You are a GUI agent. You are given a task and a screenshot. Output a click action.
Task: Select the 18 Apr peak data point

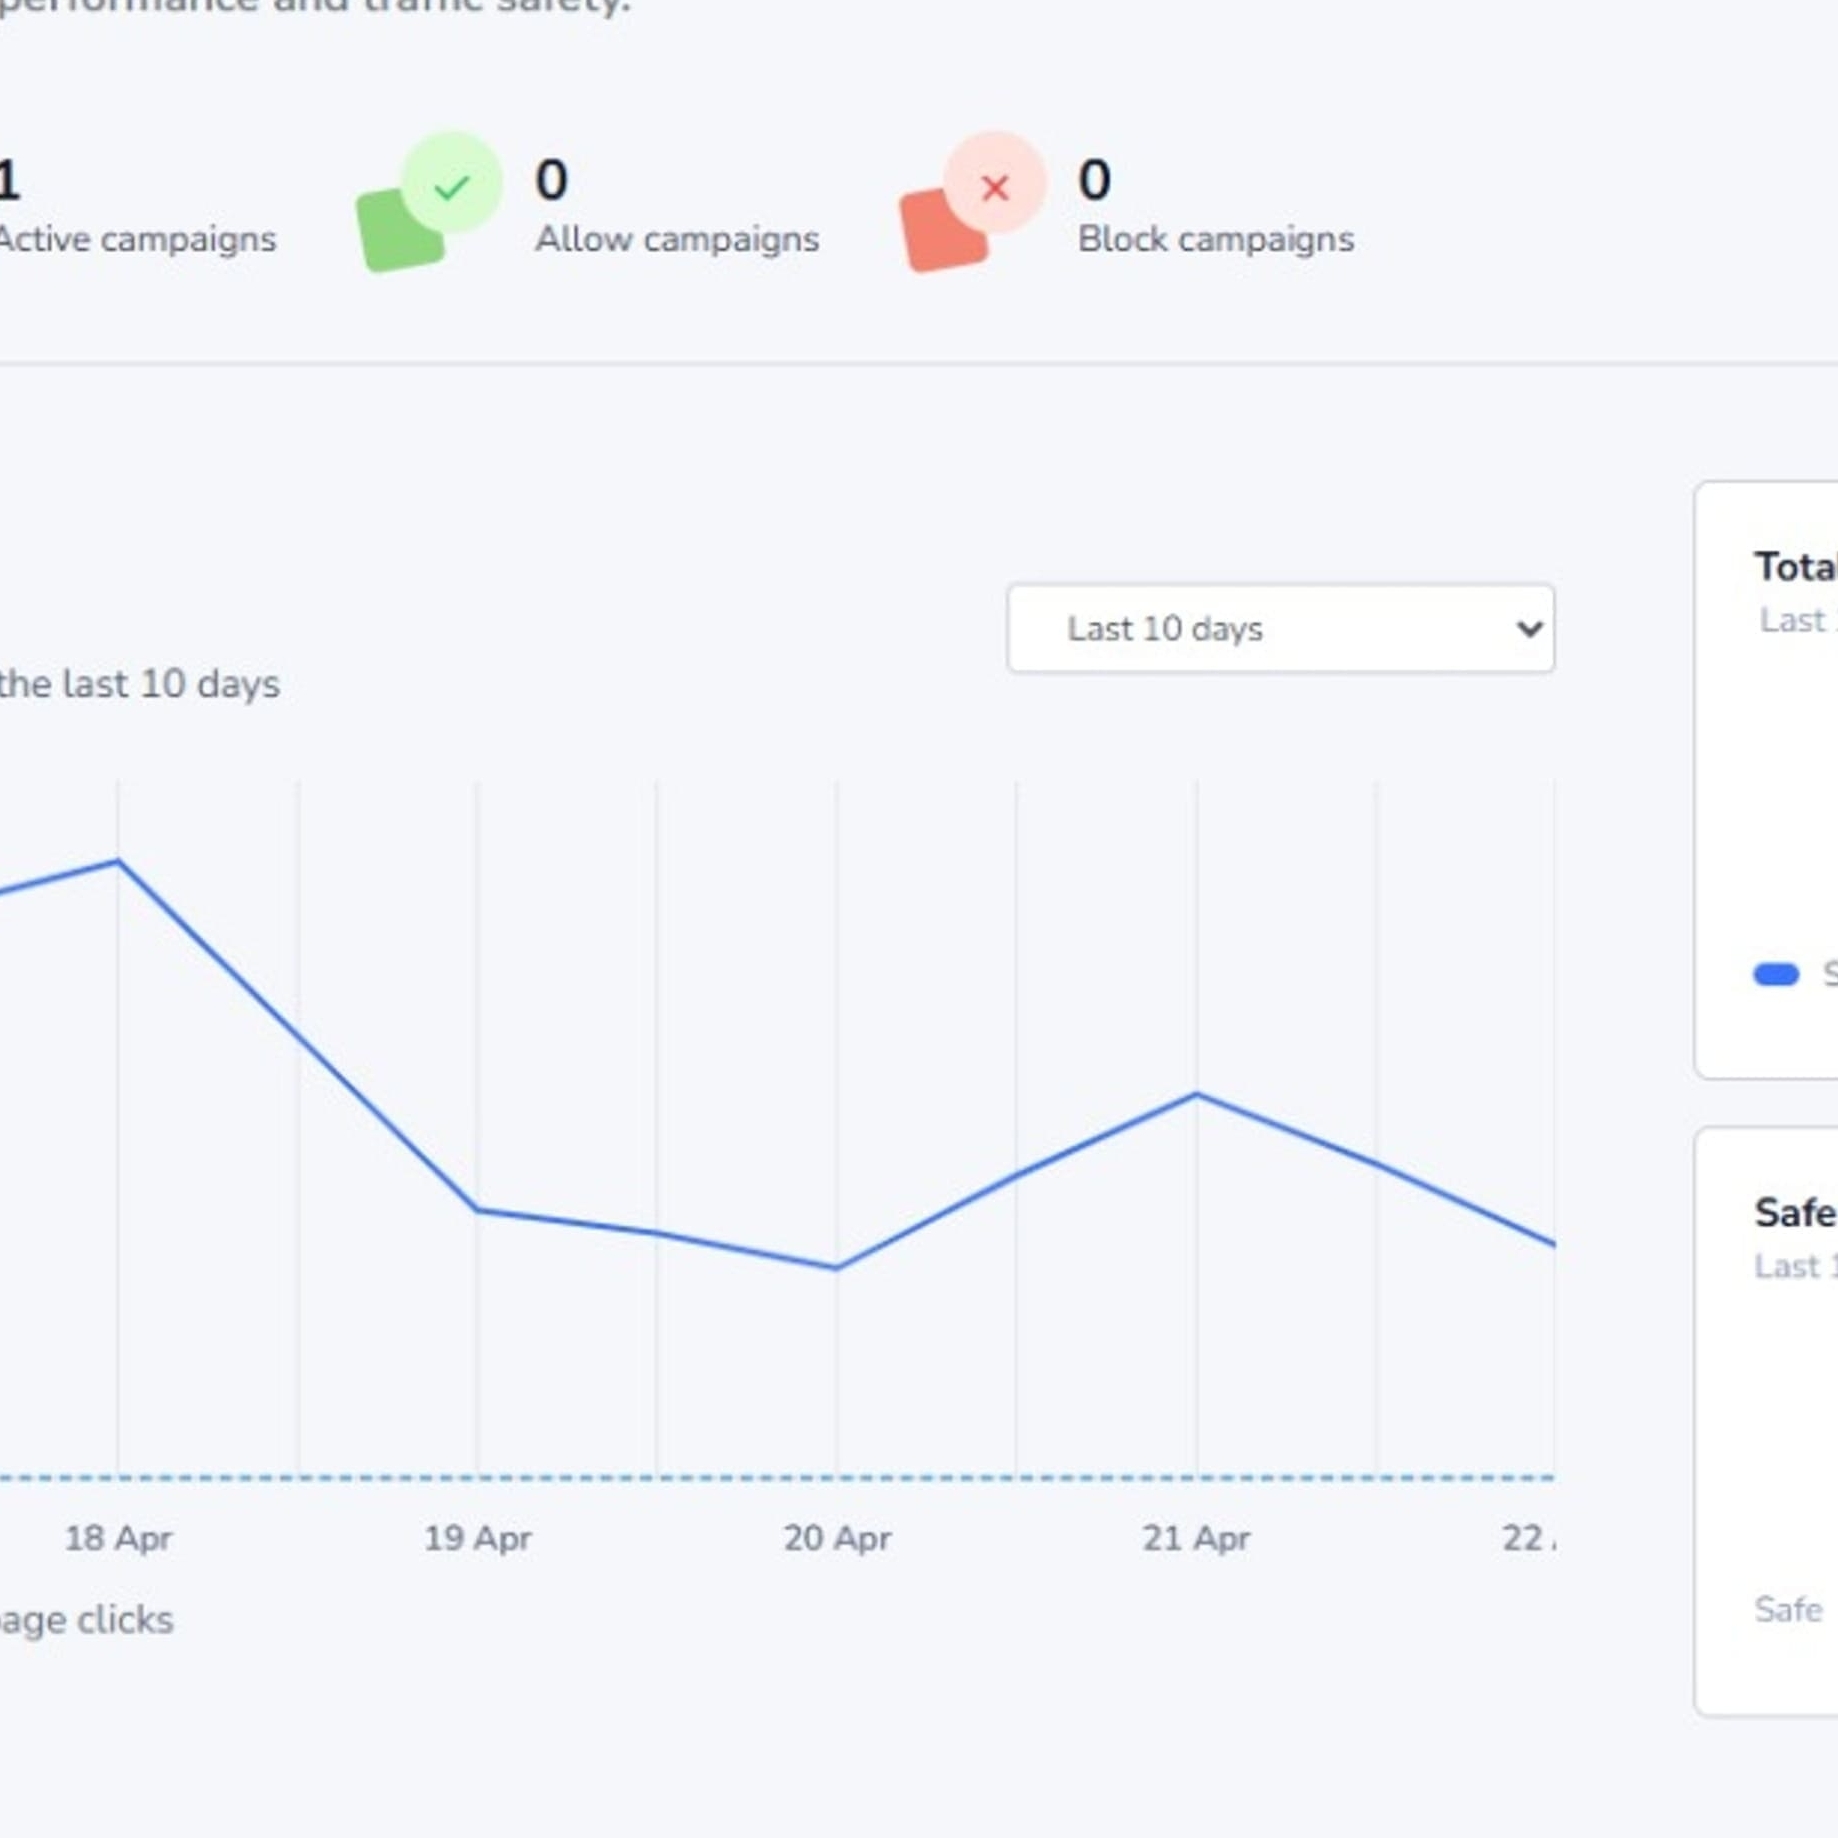(x=118, y=860)
